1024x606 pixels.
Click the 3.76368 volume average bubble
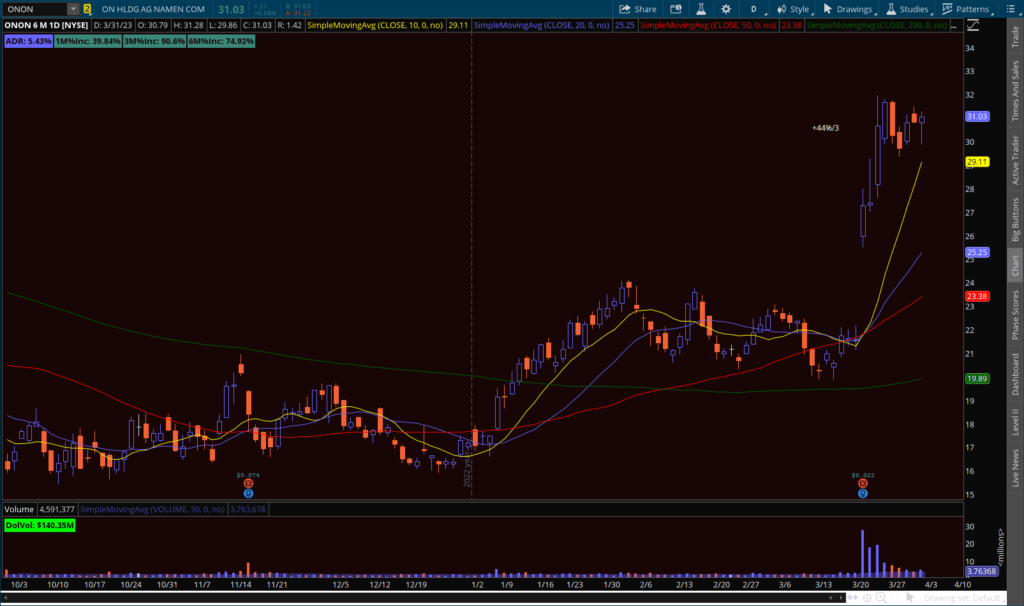pos(982,571)
